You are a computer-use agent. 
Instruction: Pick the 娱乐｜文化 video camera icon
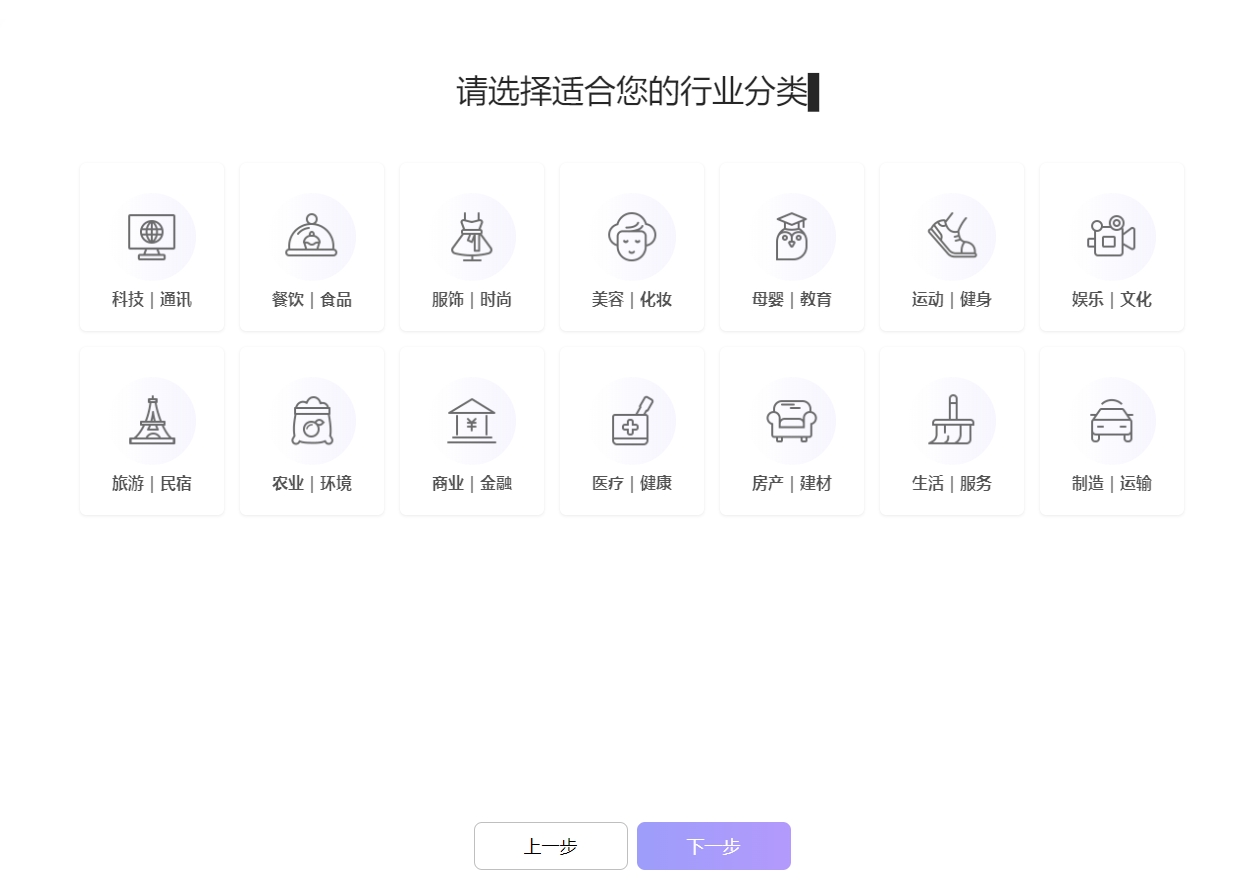click(1112, 237)
